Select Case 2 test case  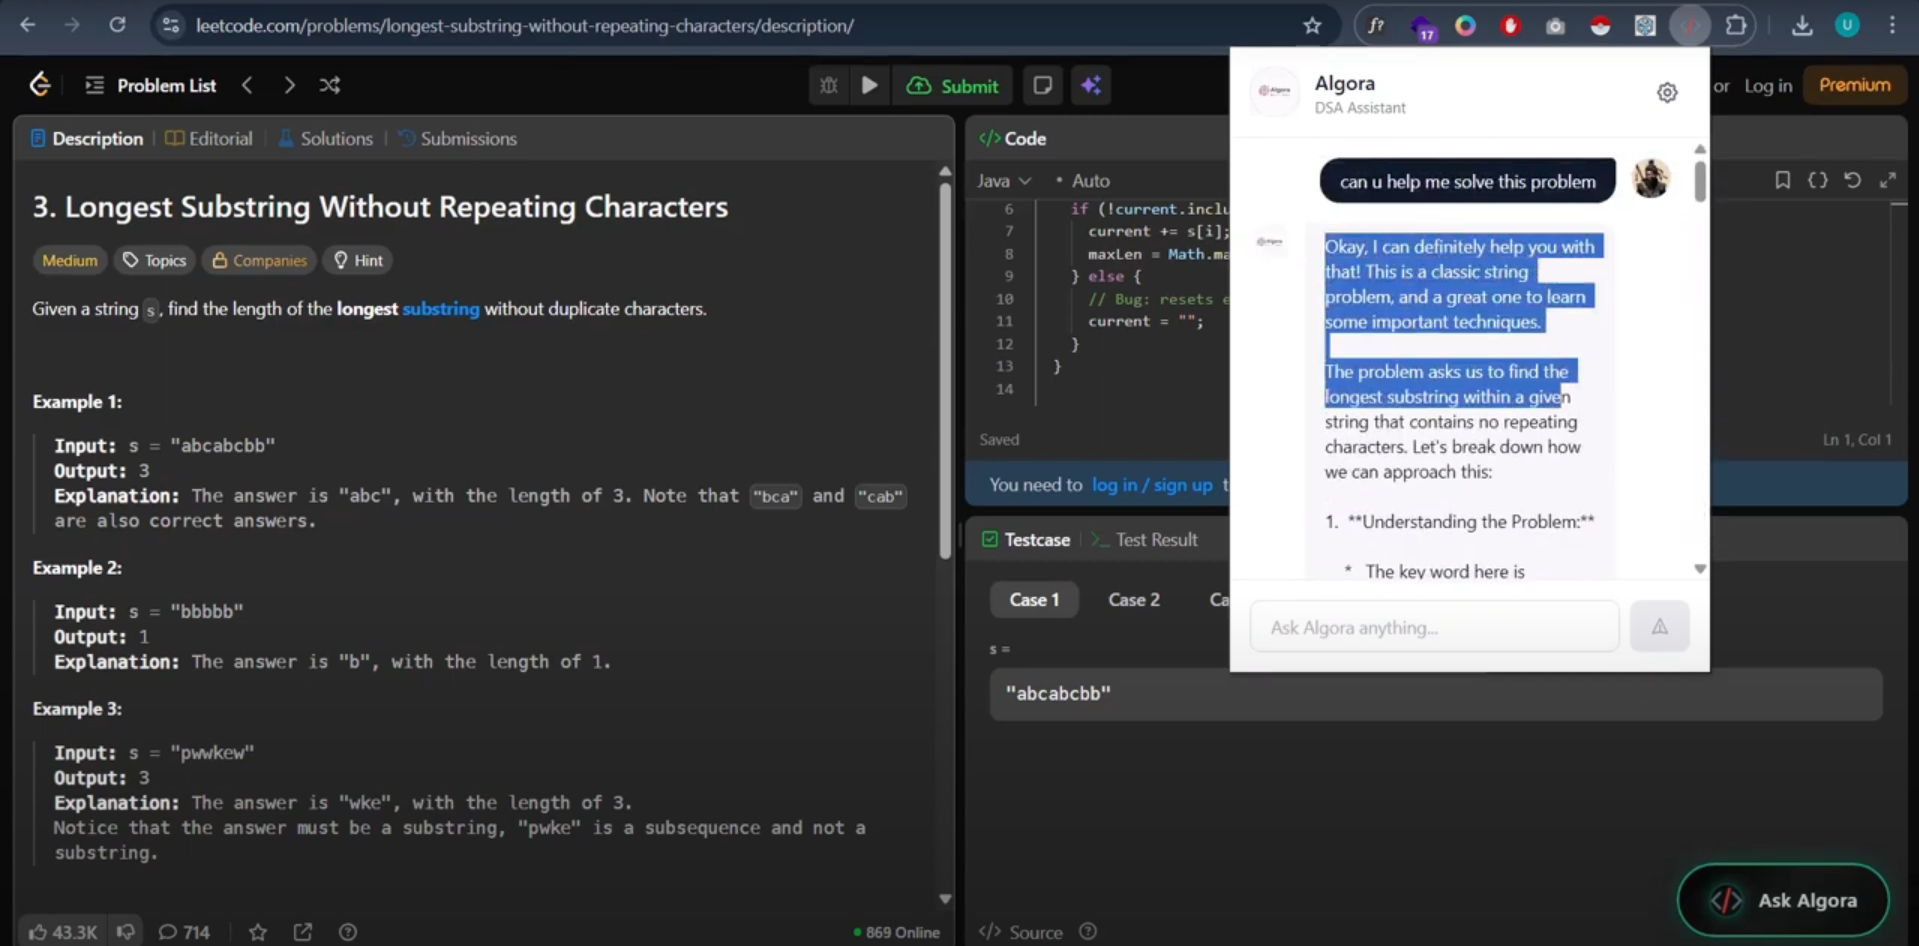(1134, 600)
